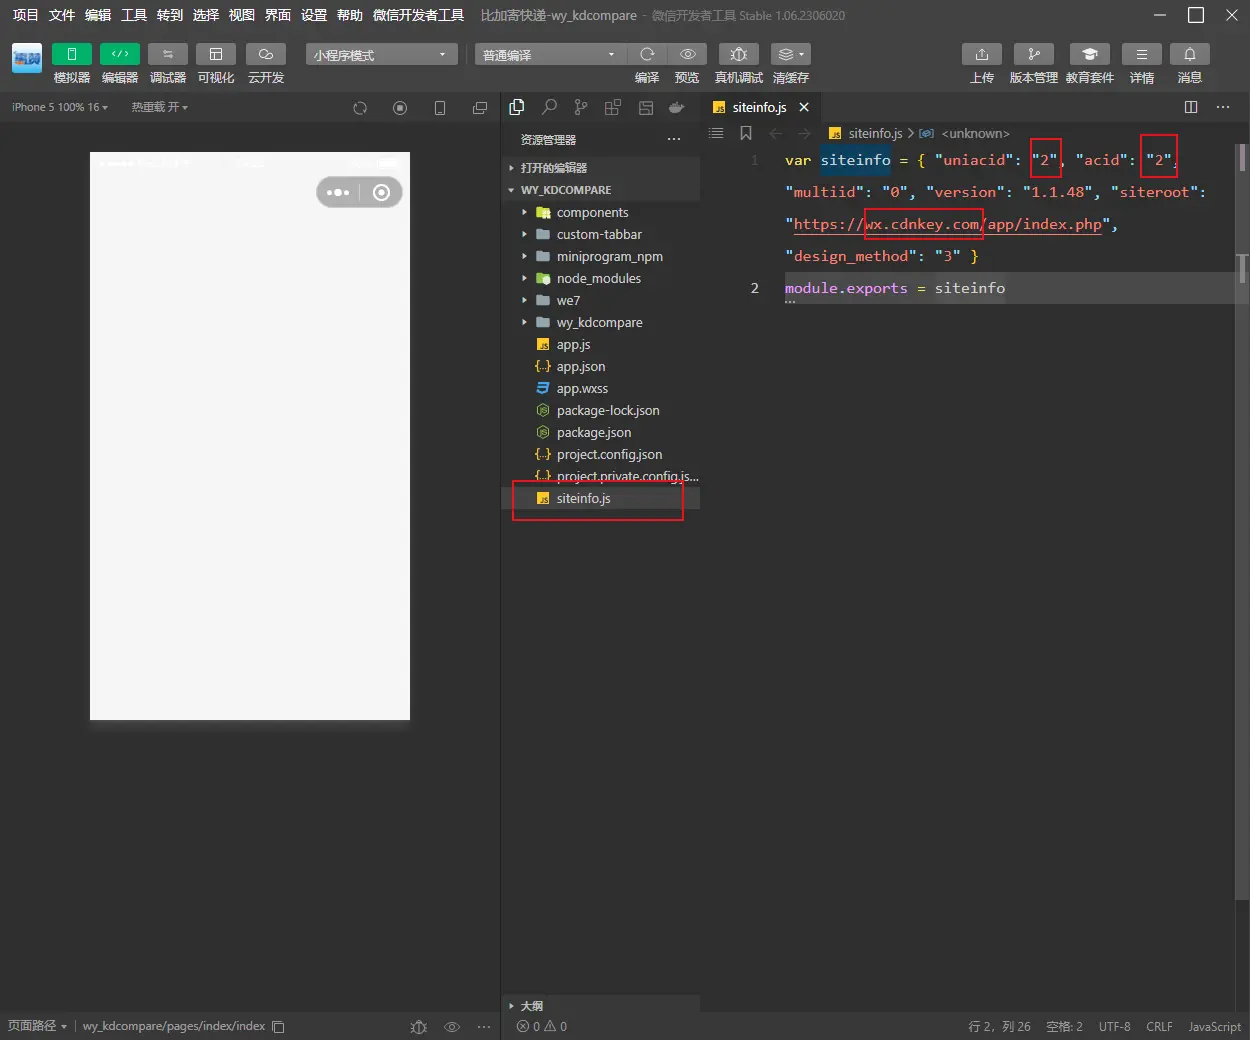Image resolution: width=1250 pixels, height=1040 pixels.
Task: Toggle the 调试器 debugger panel button
Action: click(168, 54)
